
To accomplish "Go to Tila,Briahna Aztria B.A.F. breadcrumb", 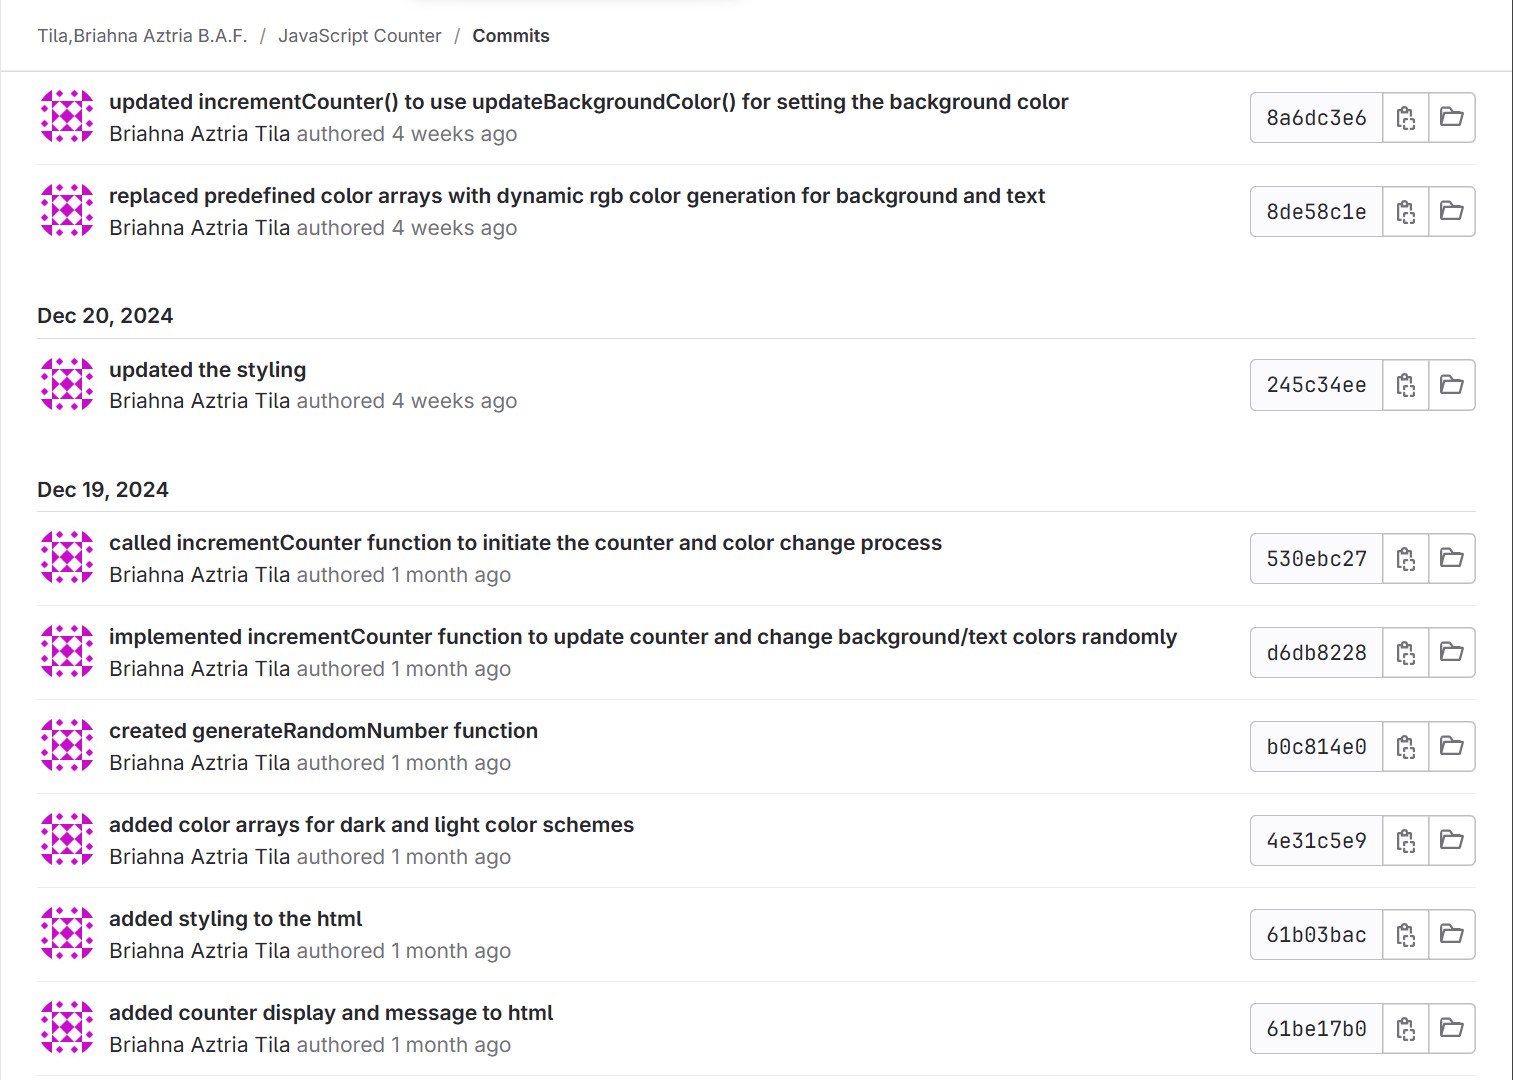I will [x=142, y=36].
